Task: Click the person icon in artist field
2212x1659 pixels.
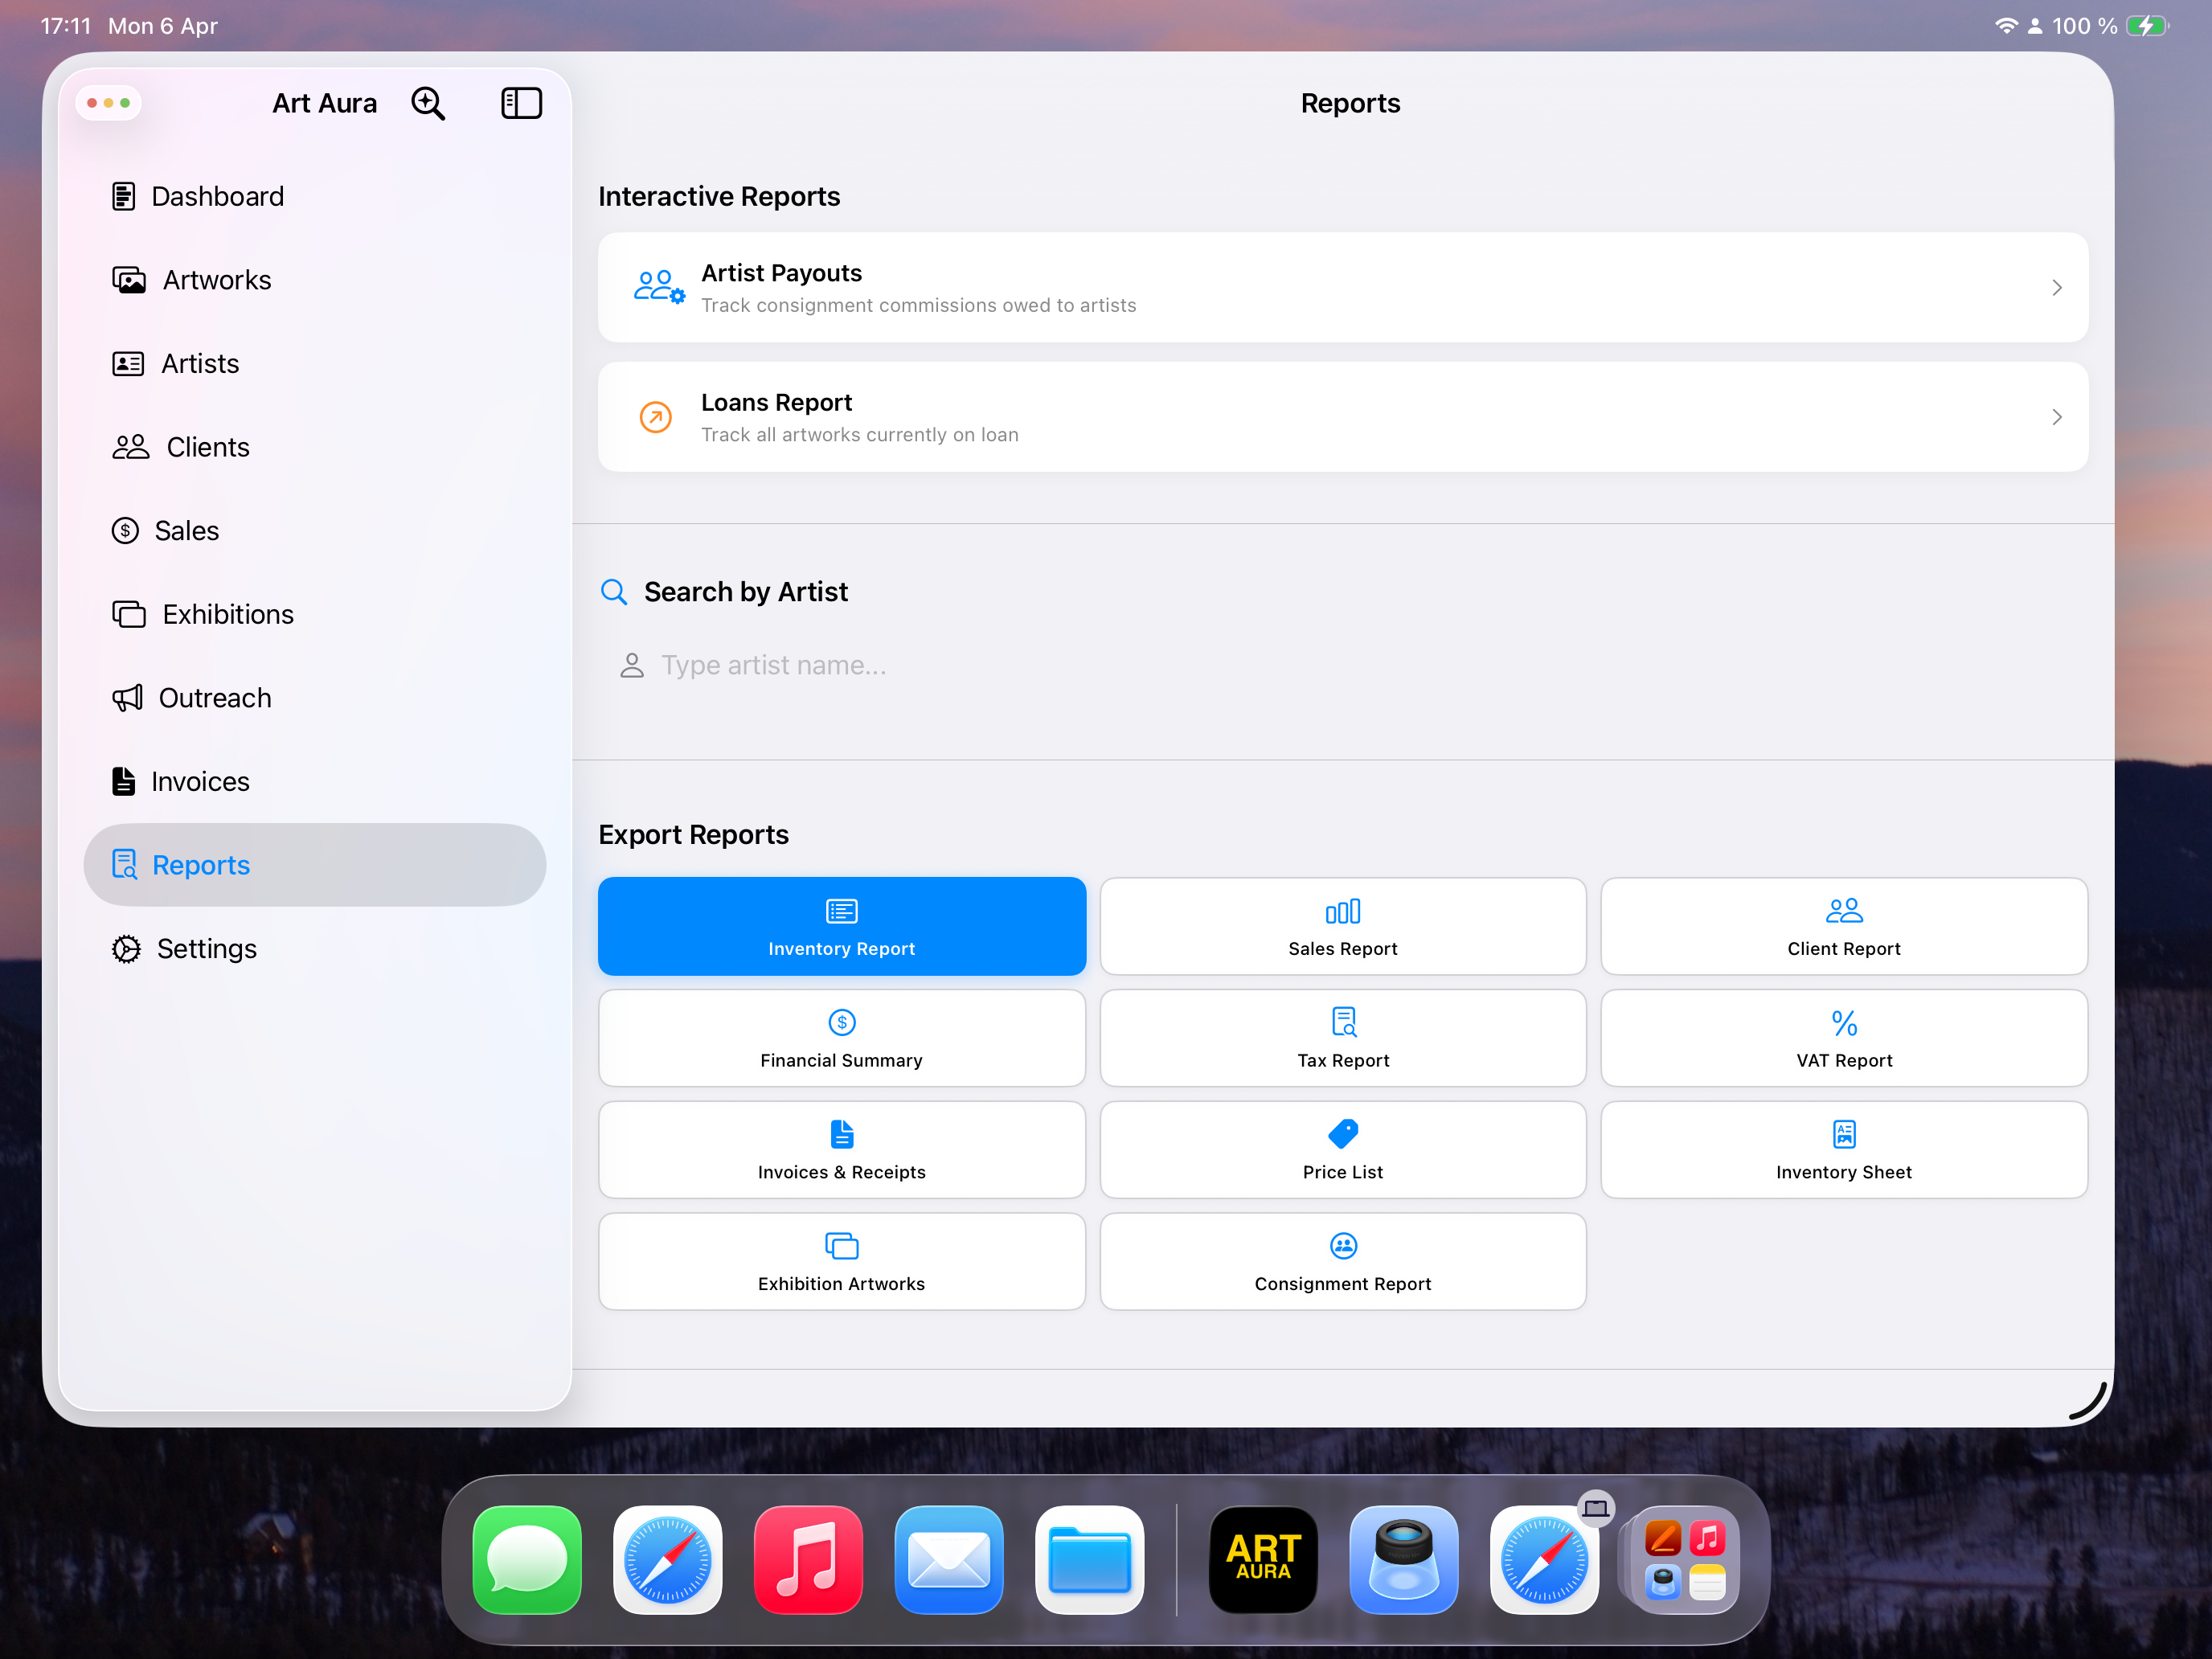Action: coord(632,665)
